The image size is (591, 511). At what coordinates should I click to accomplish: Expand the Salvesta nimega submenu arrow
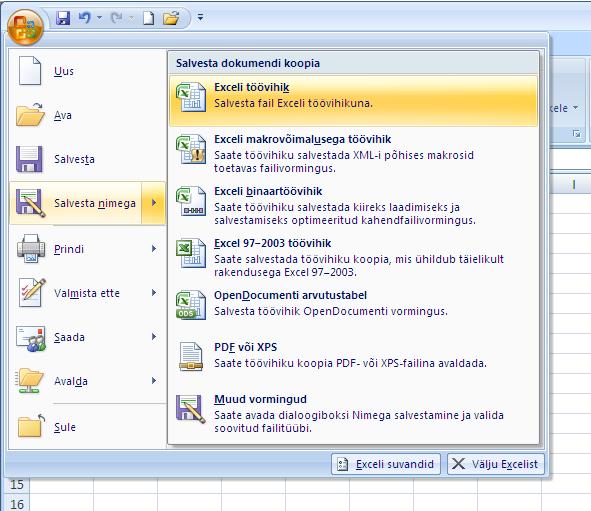coord(154,203)
